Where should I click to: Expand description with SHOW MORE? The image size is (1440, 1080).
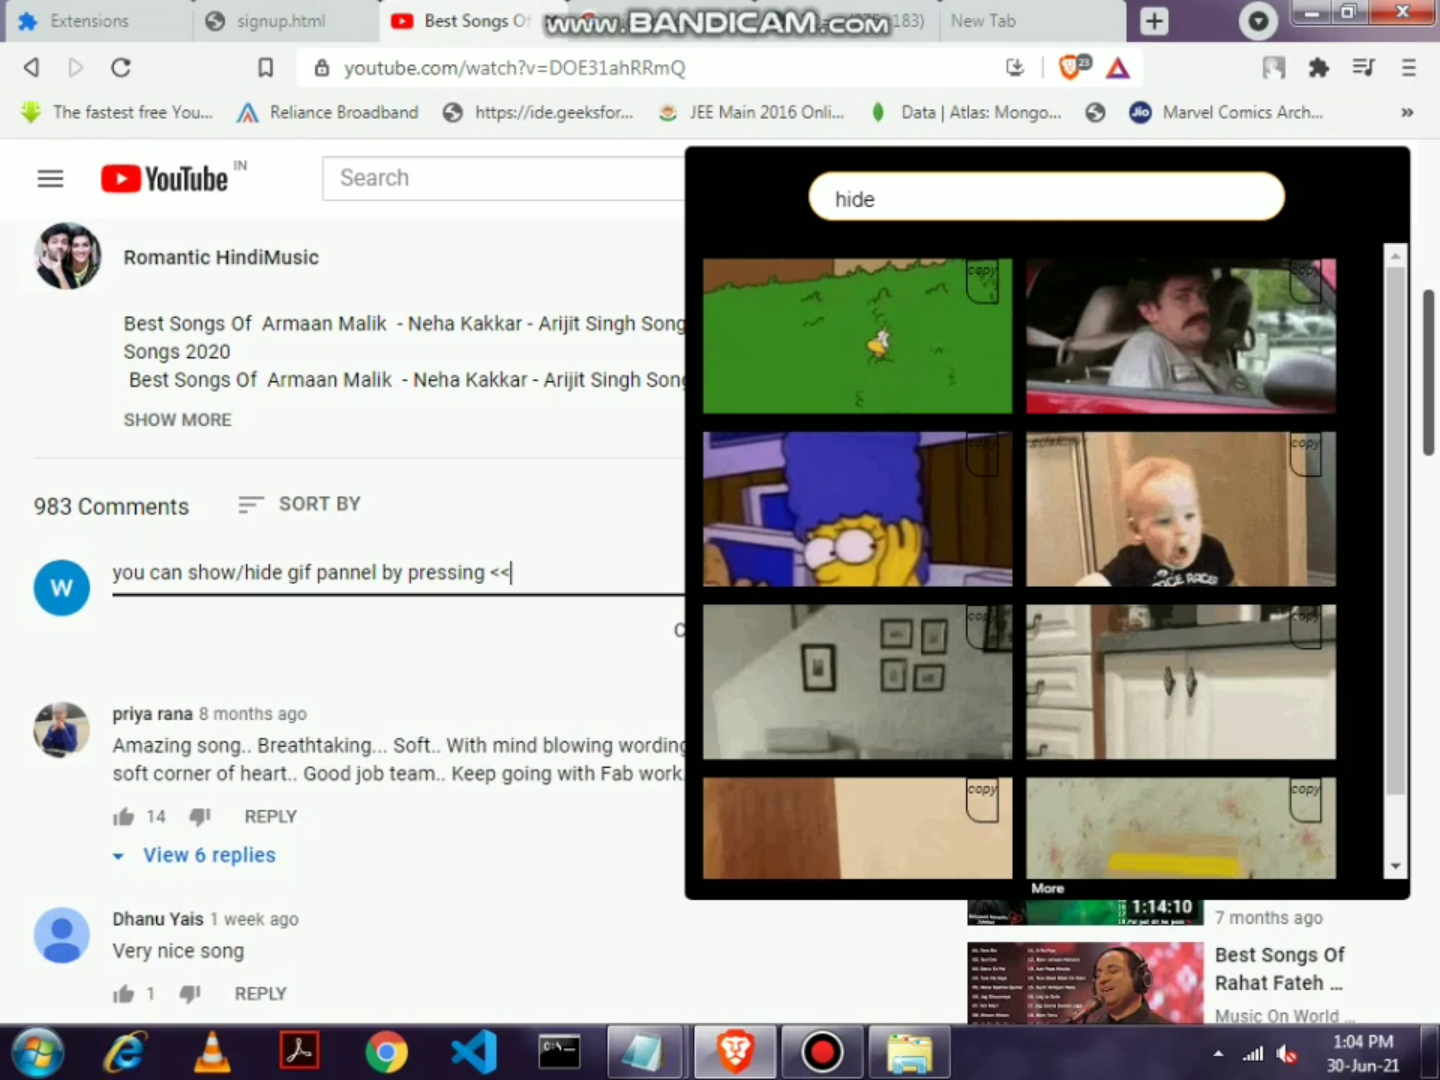177,420
